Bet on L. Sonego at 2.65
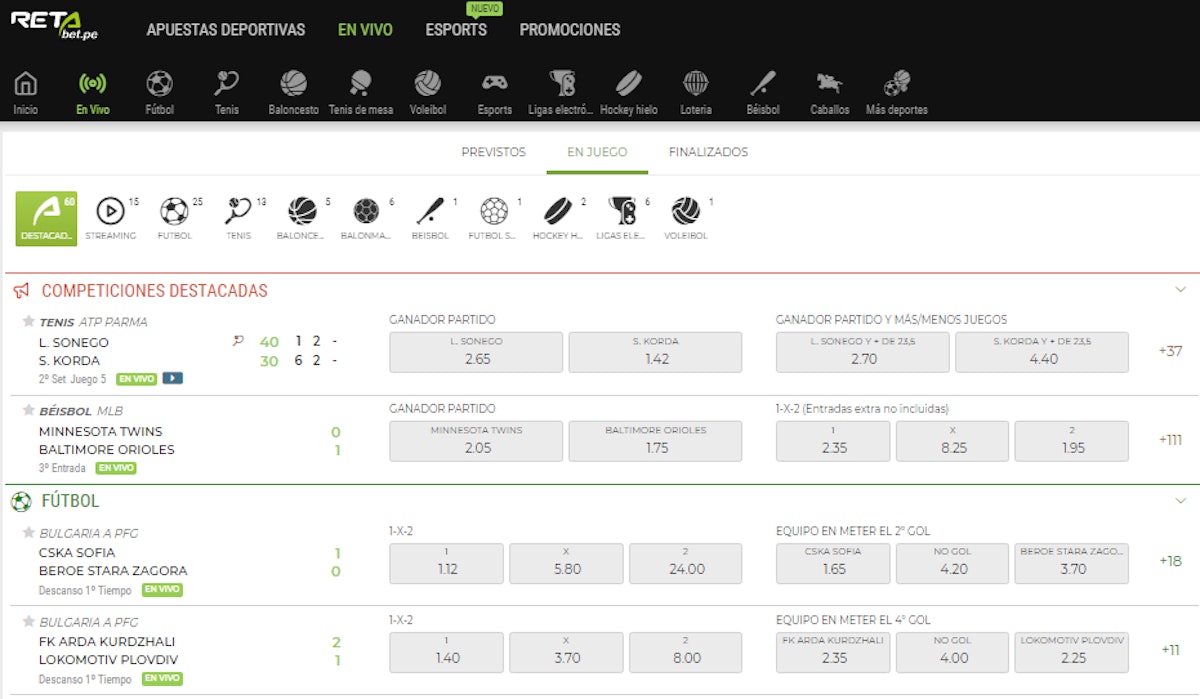Image resolution: width=1200 pixels, height=699 pixels. pos(476,352)
